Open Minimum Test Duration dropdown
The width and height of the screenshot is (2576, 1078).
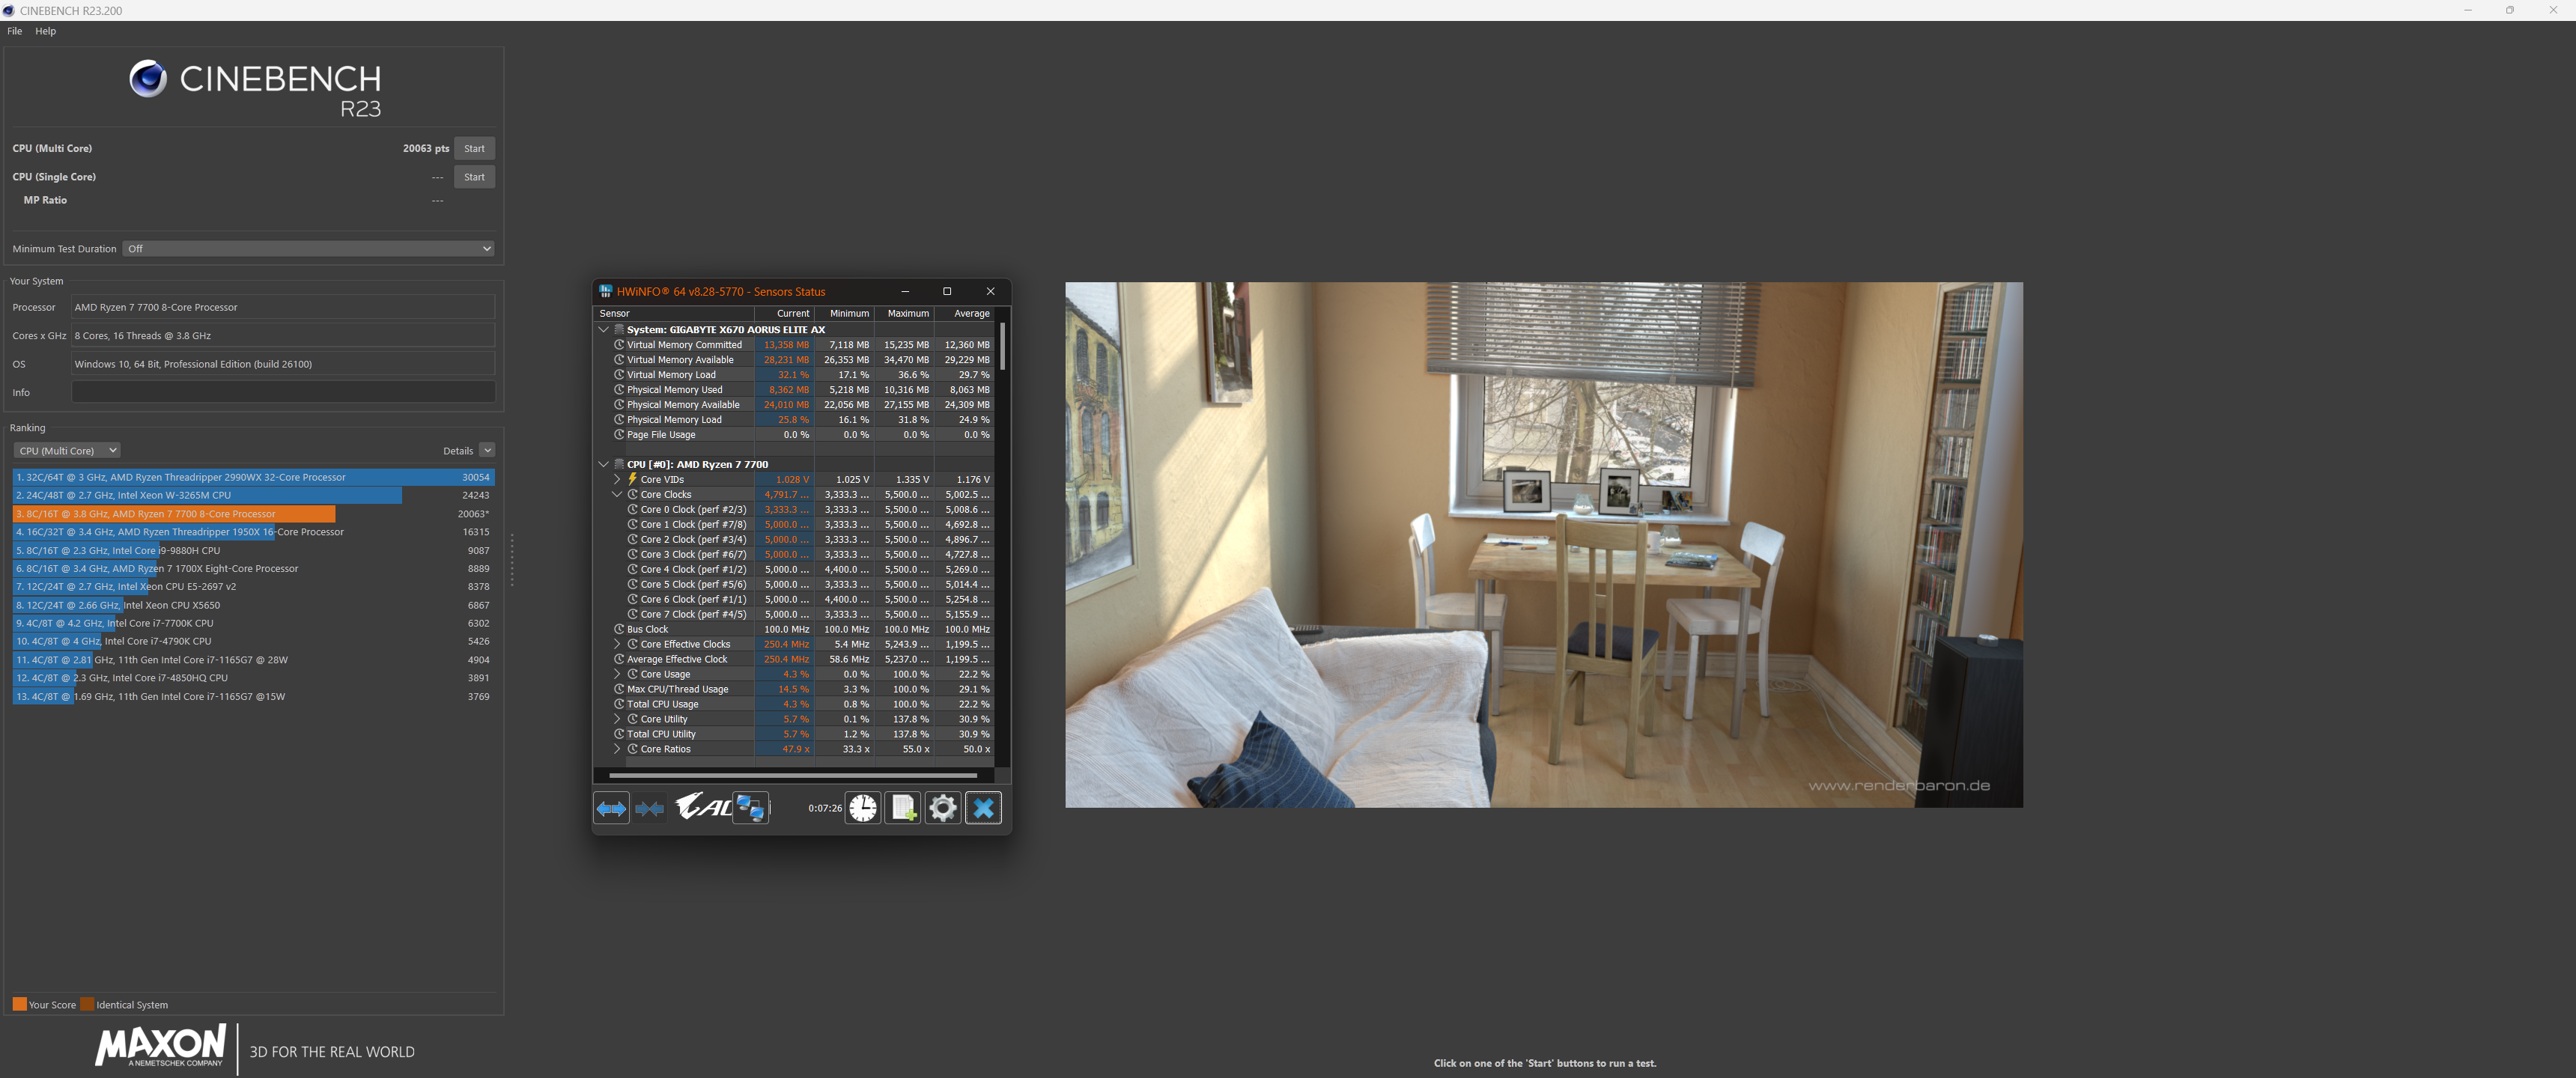[308, 249]
